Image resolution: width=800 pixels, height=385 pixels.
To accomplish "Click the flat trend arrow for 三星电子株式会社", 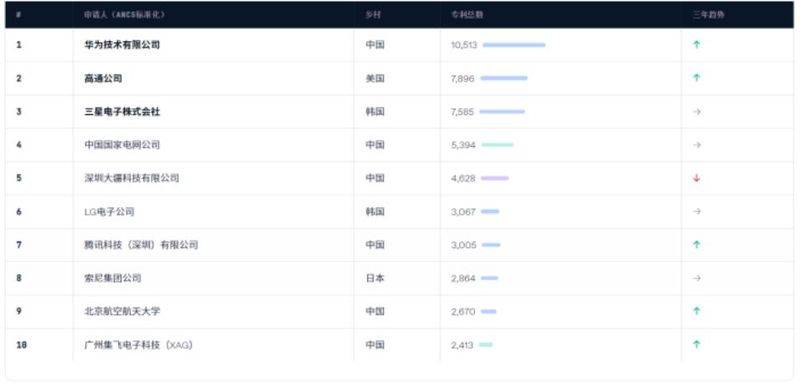I will [x=697, y=112].
